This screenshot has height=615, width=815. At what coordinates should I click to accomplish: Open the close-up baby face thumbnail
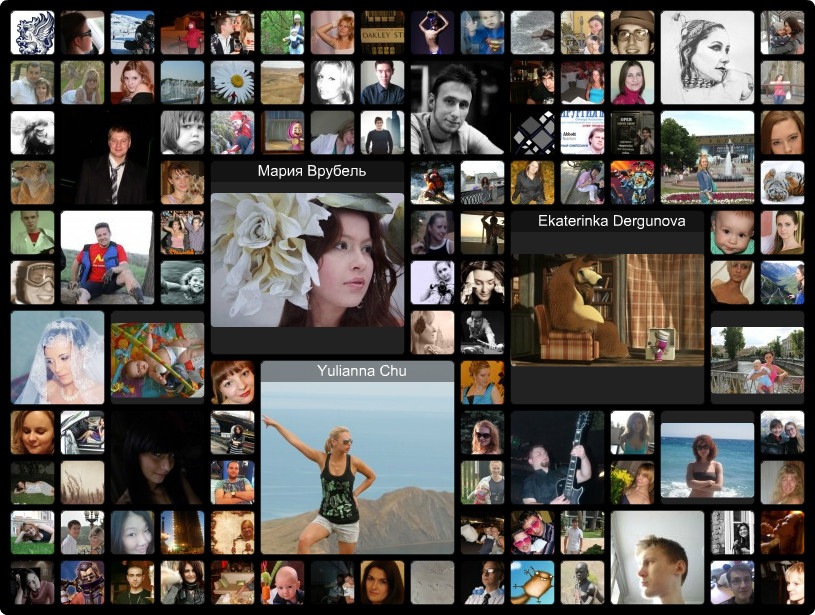click(732, 232)
